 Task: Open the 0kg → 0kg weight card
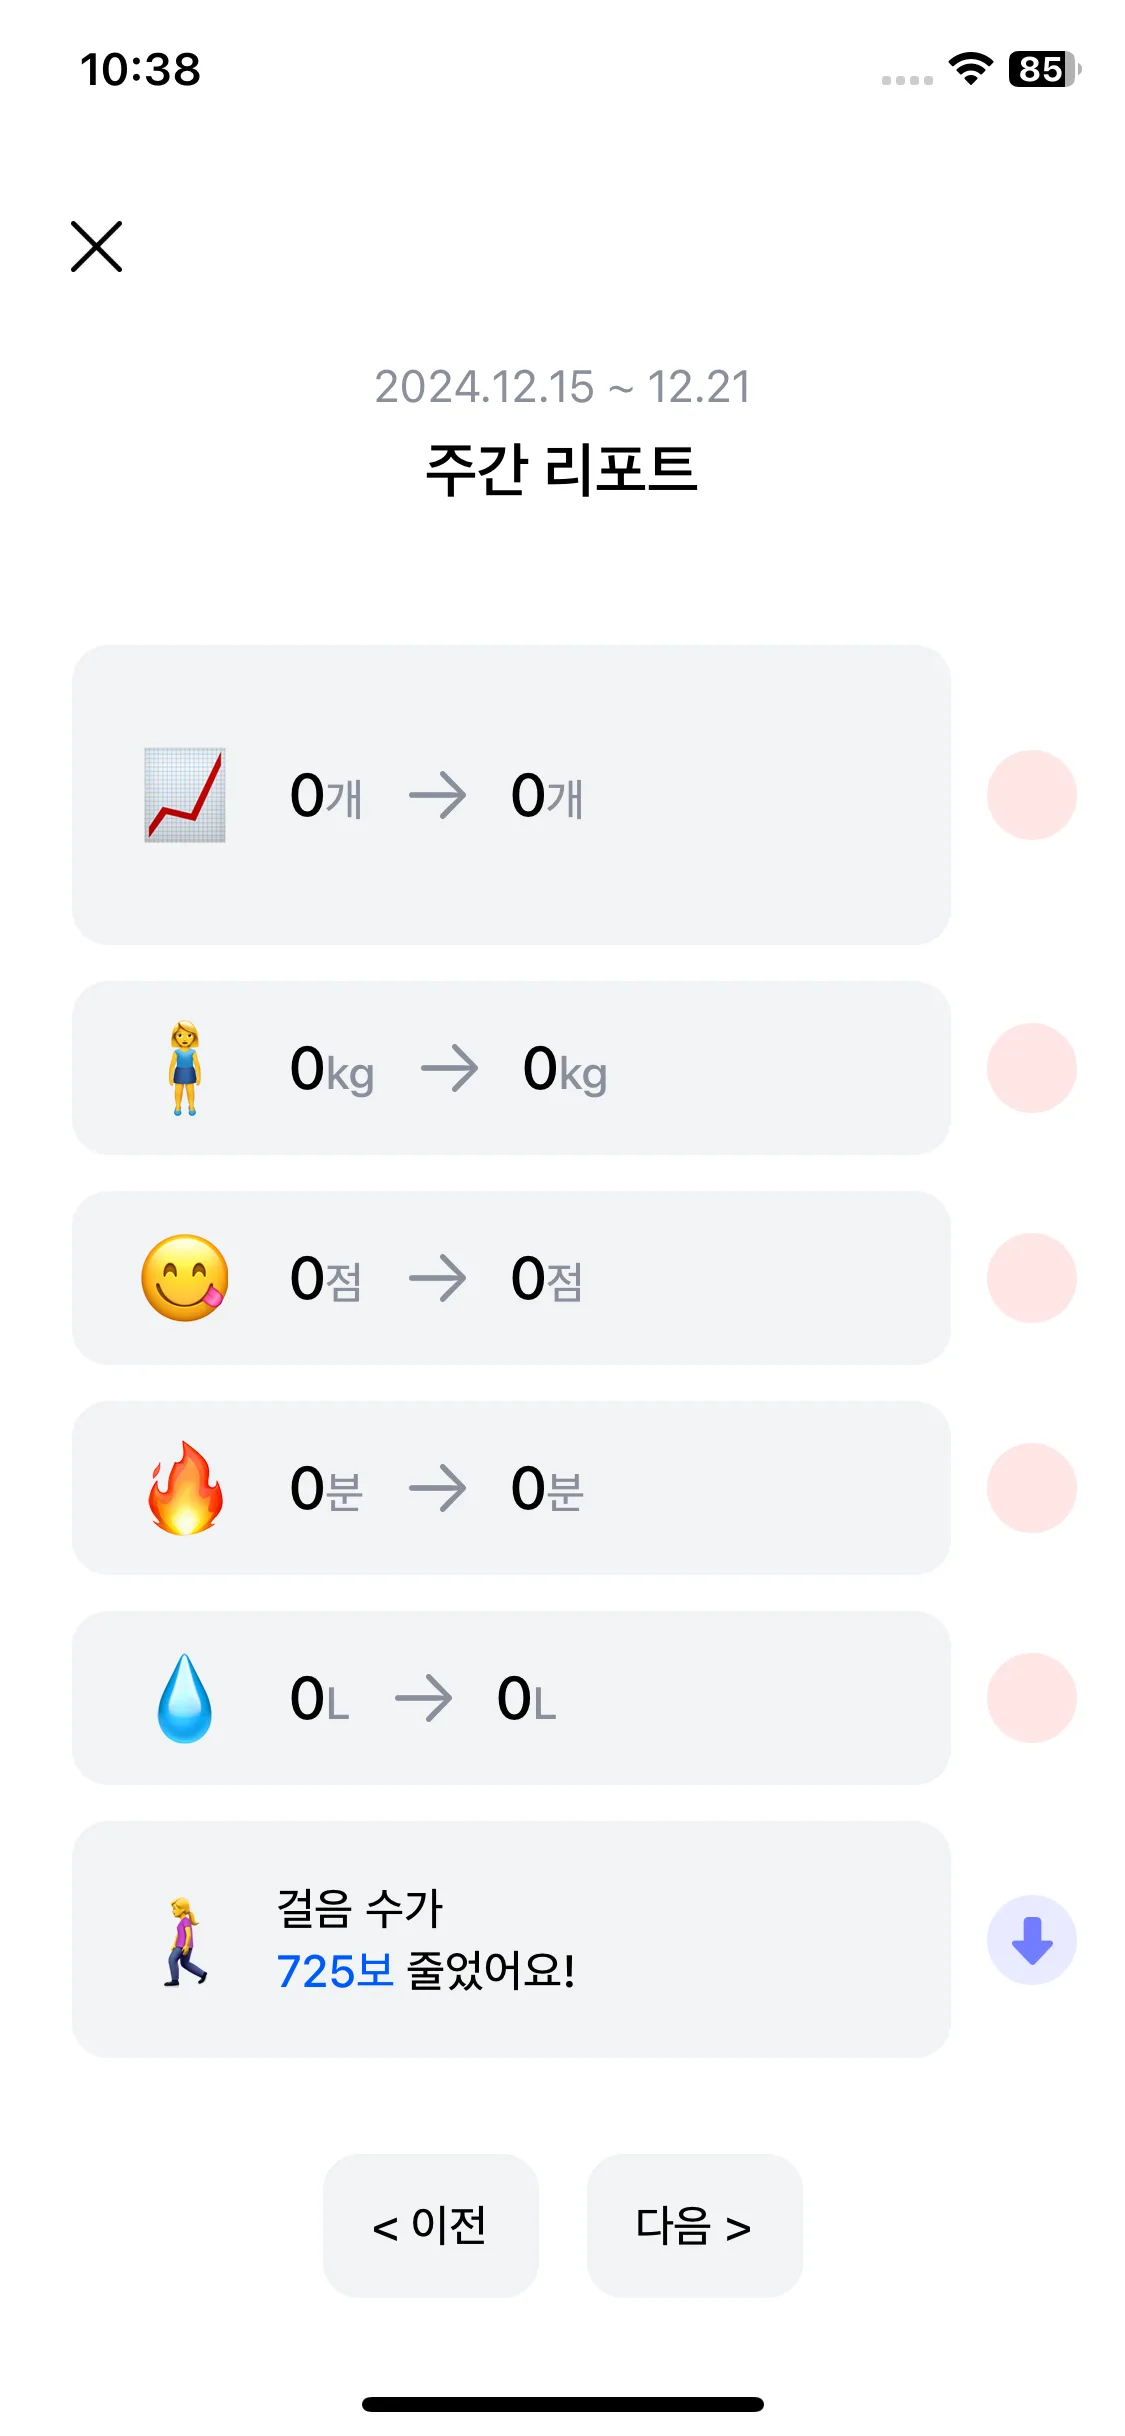point(511,1068)
